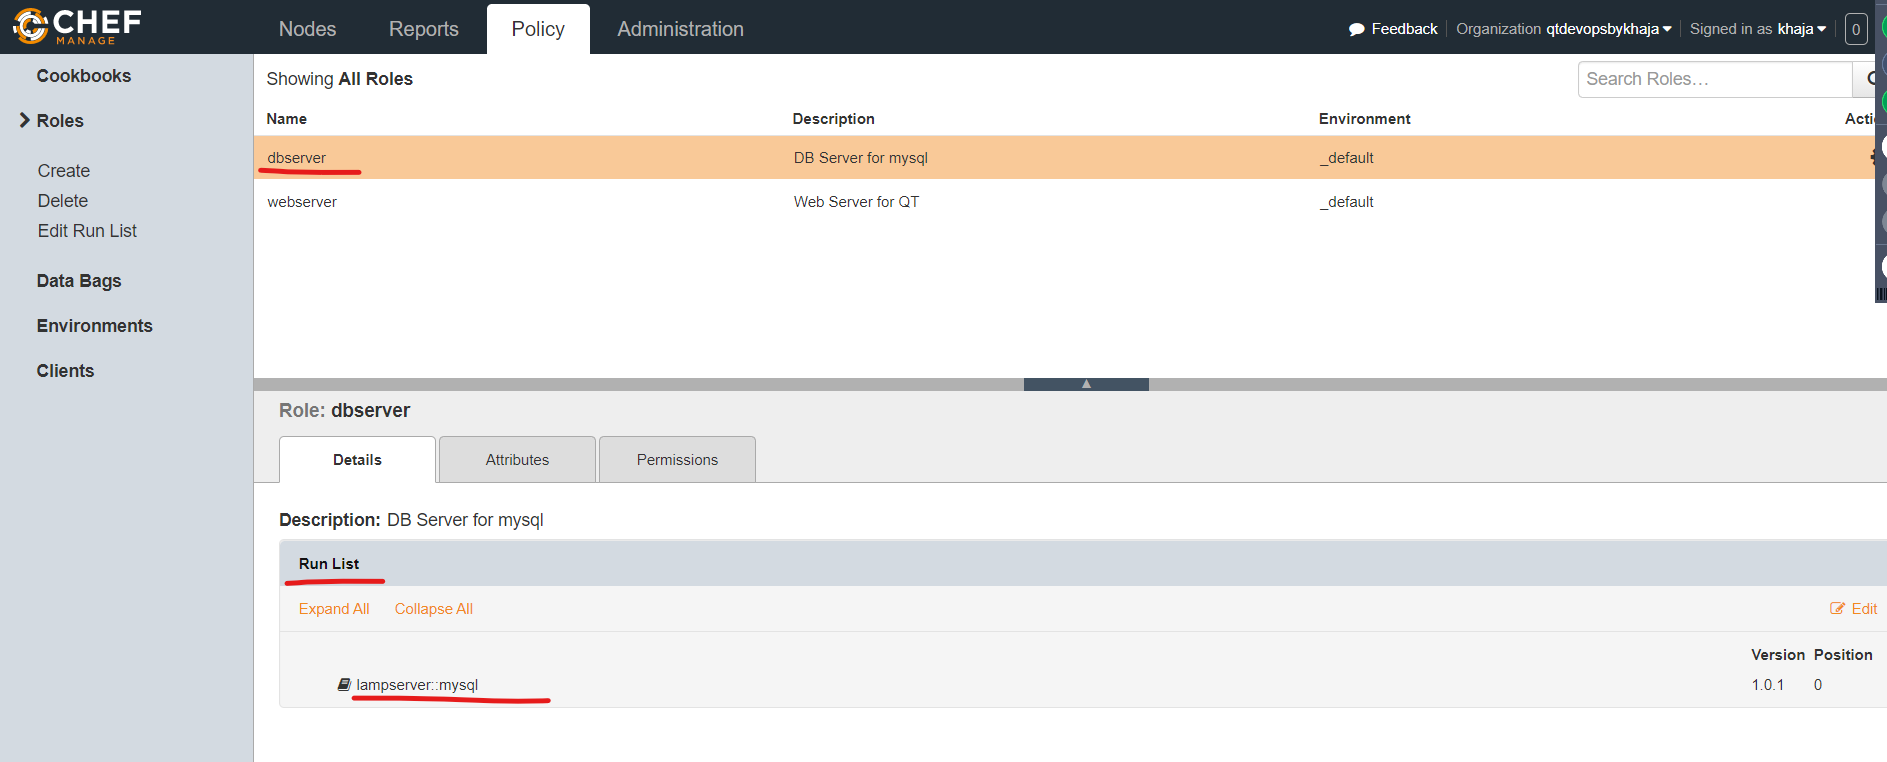Screen dimensions: 1887x762
Task: Click the version value 1.0.1
Action: pyautogui.click(x=1768, y=685)
